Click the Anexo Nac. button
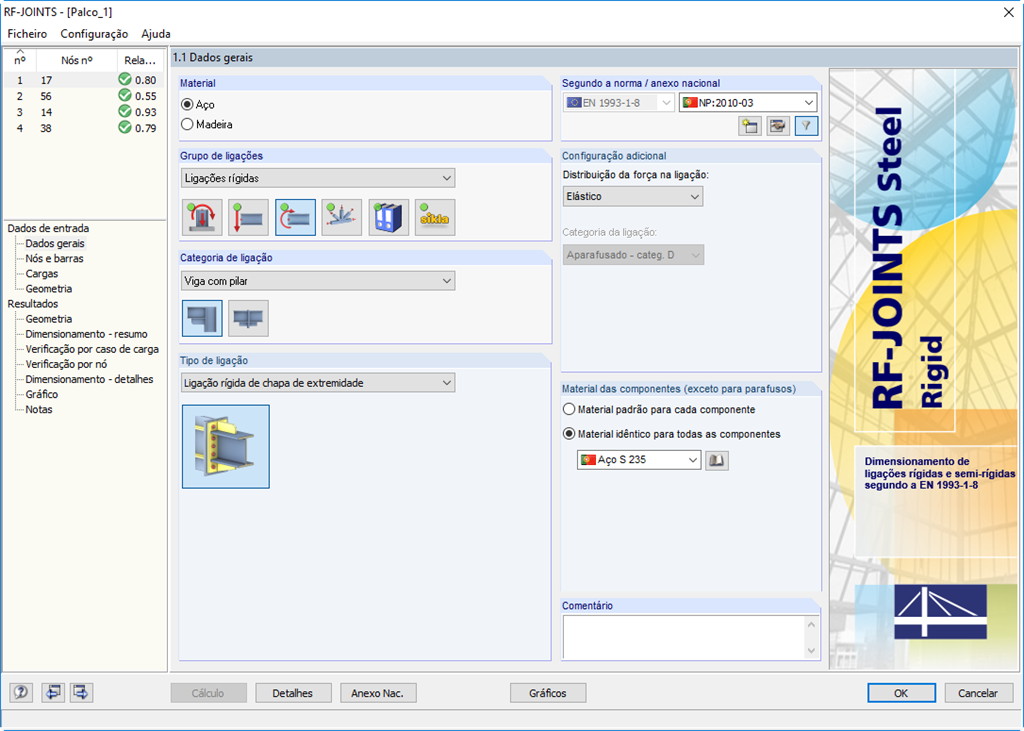Image resolution: width=1024 pixels, height=731 pixels. (x=377, y=693)
